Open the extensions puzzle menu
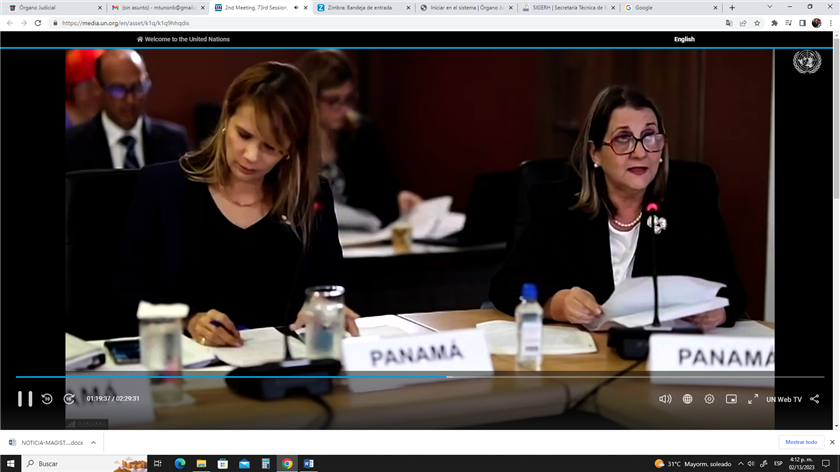 pyautogui.click(x=774, y=23)
